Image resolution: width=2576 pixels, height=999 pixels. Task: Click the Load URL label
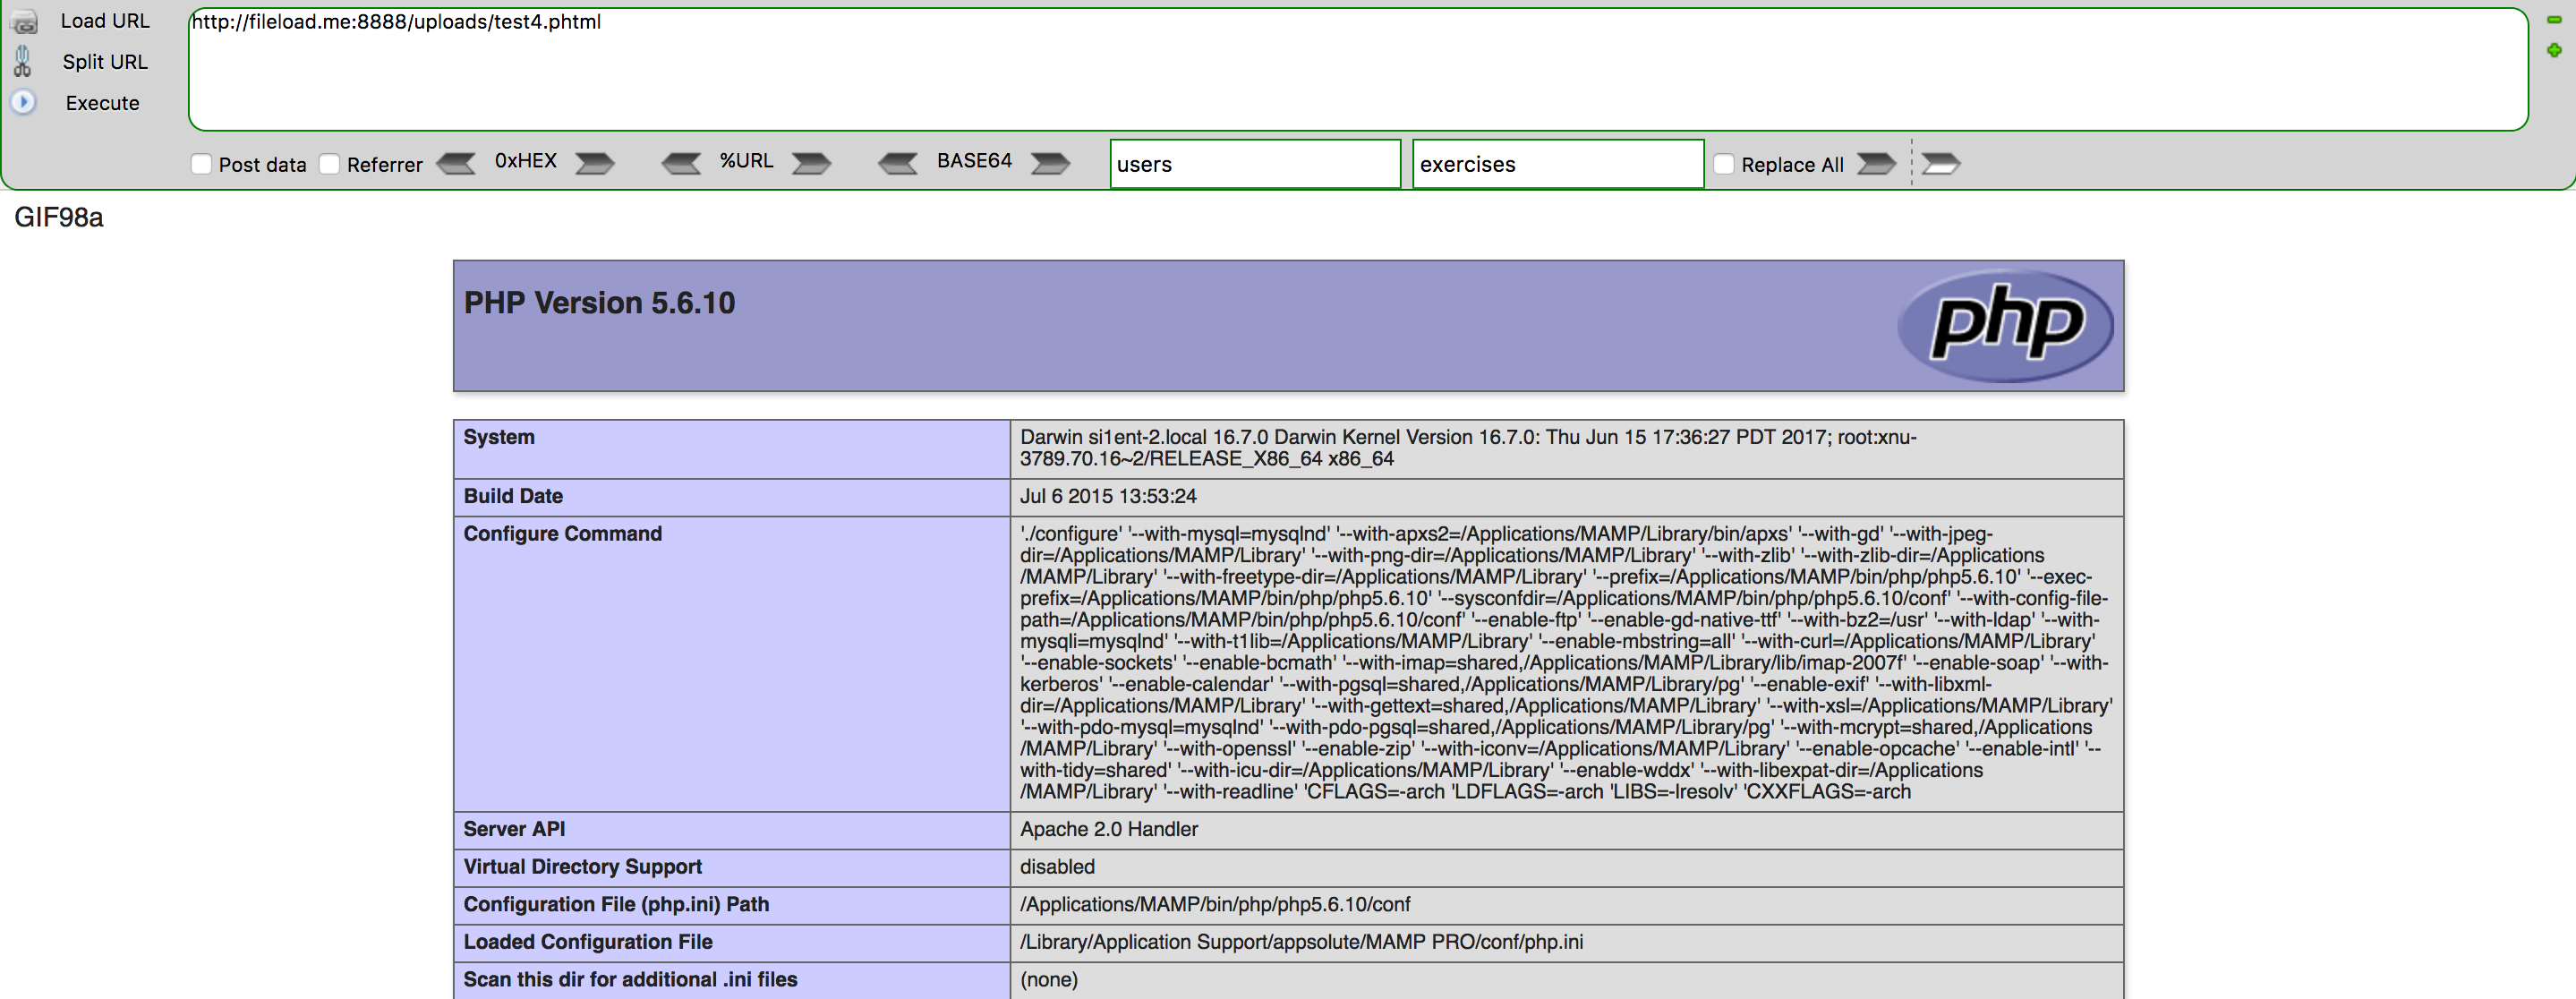click(105, 21)
